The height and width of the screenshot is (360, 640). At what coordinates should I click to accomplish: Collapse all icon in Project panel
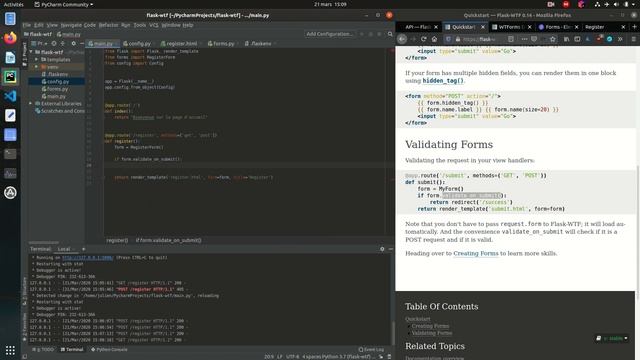click(62, 43)
